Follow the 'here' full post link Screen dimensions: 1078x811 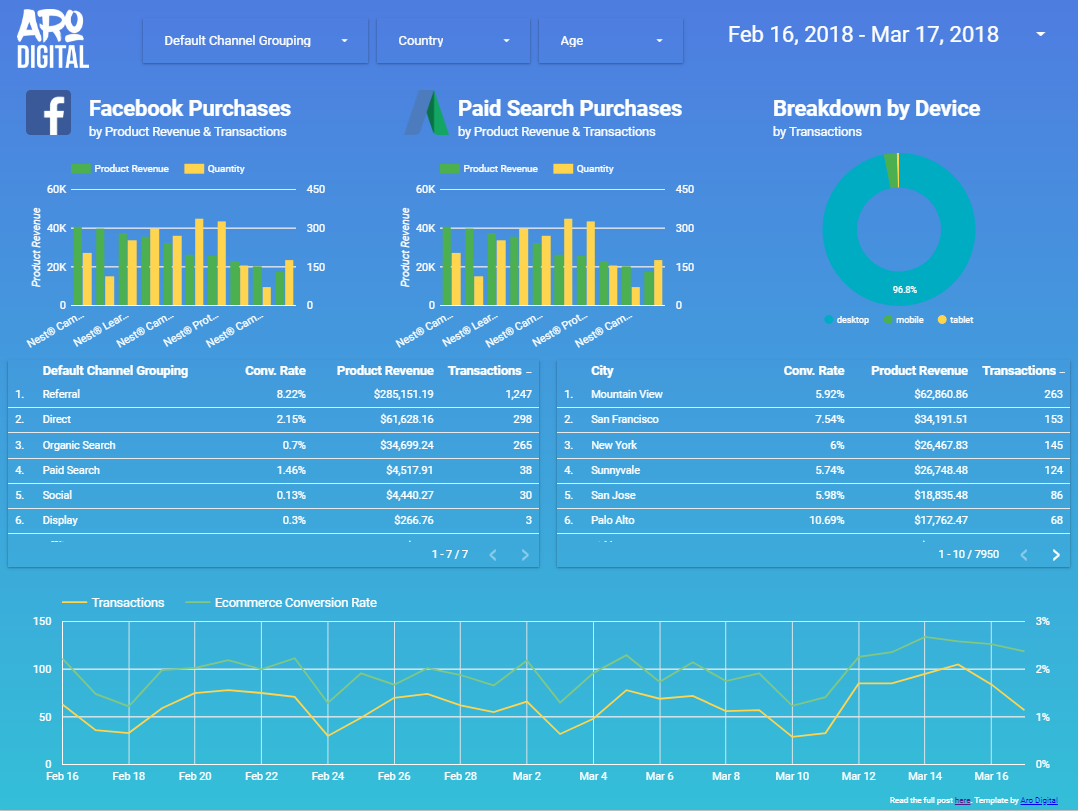[962, 801]
